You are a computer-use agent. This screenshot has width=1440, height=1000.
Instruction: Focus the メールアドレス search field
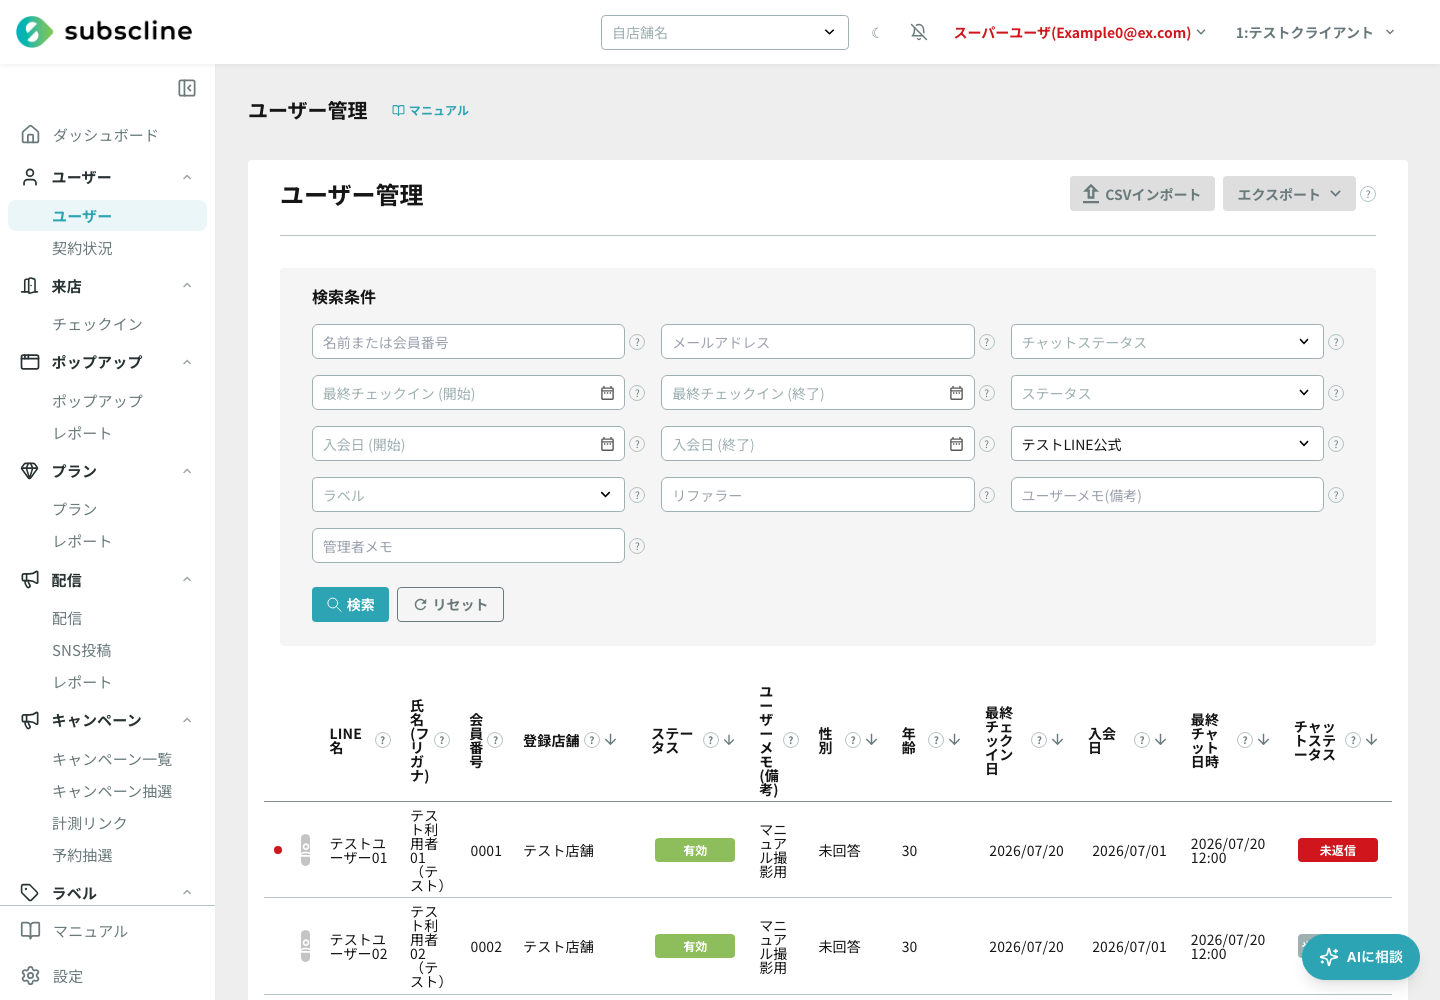817,342
